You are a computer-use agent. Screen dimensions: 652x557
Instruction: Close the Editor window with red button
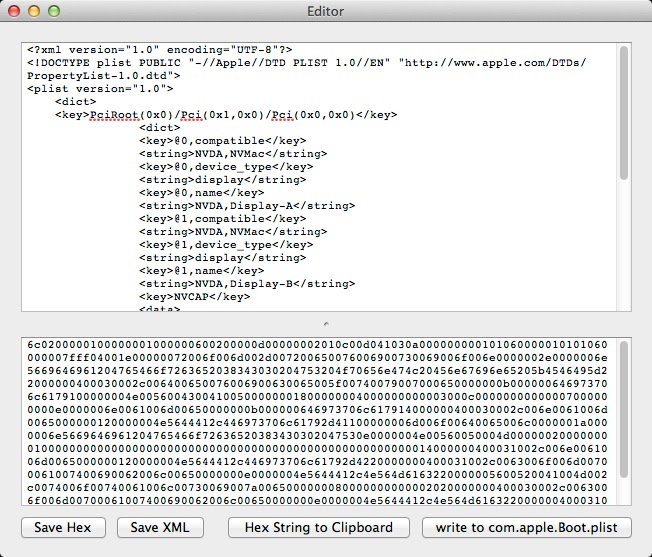click(14, 11)
